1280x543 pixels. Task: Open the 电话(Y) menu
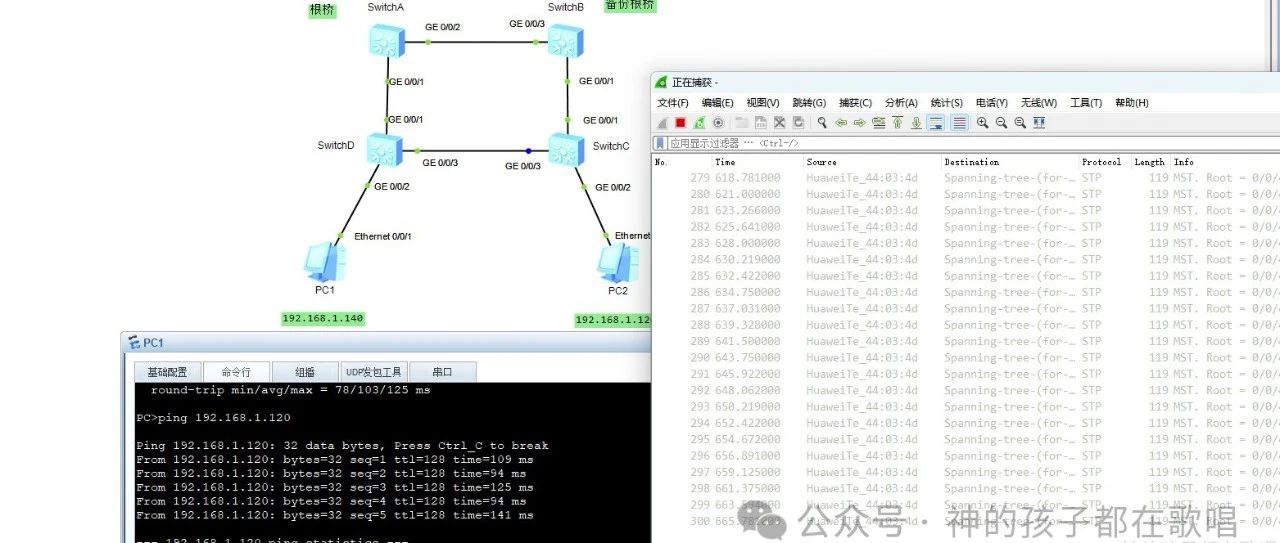(992, 103)
